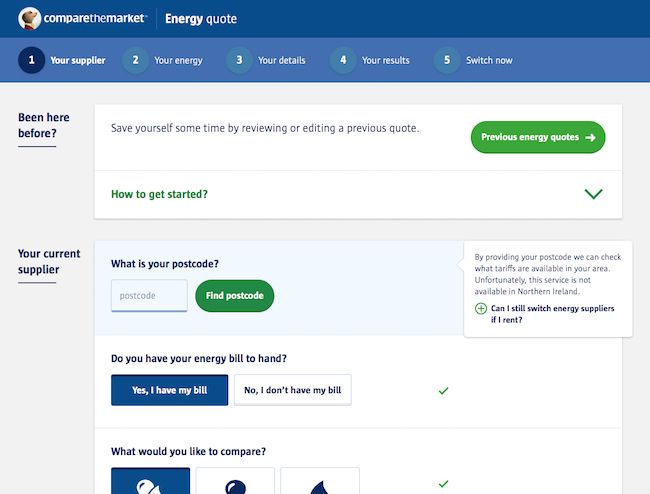The image size is (650, 494).
Task: Click the What is your postcode? label
Action: 165,264
